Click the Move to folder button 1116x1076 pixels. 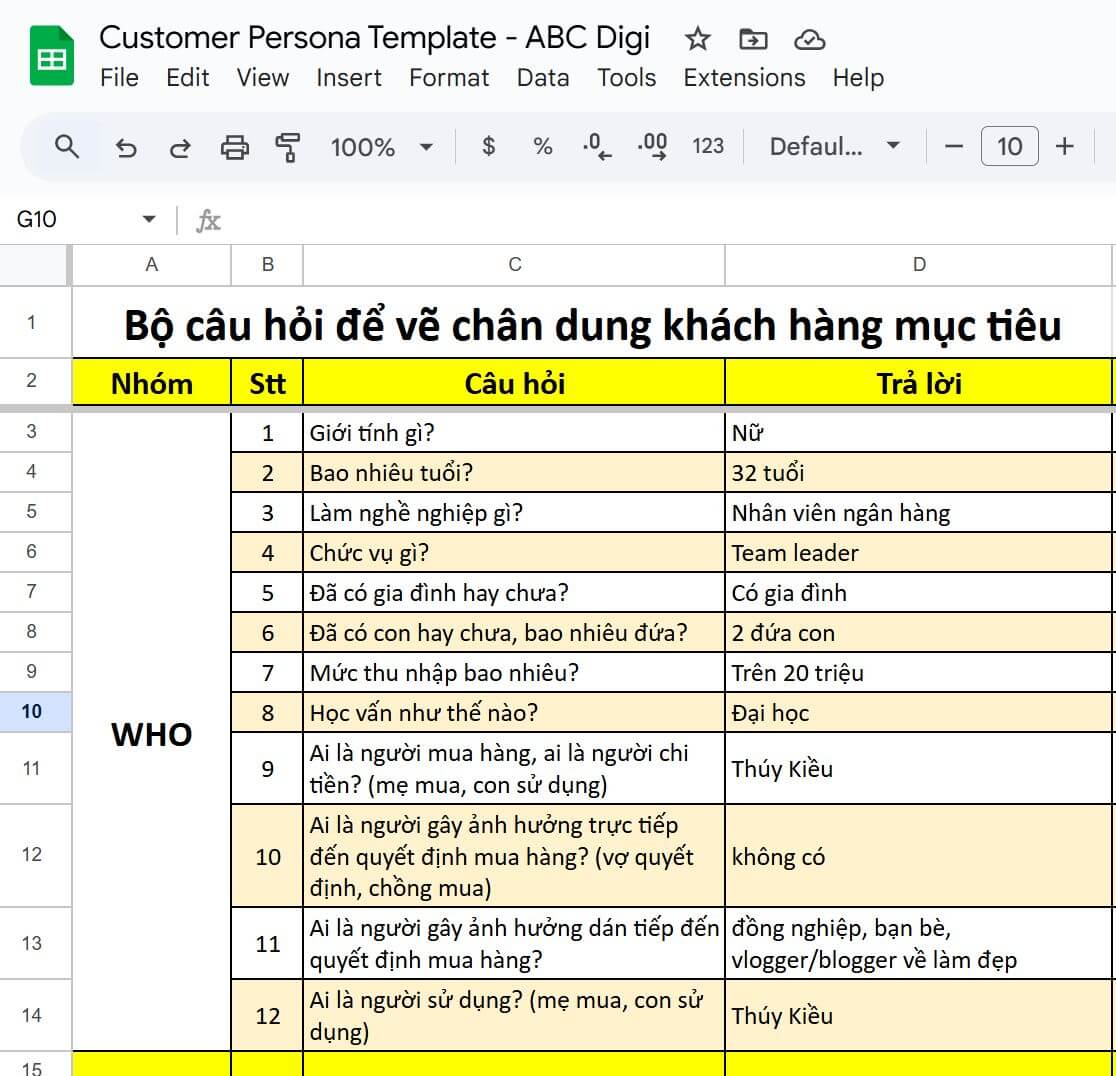point(752,38)
